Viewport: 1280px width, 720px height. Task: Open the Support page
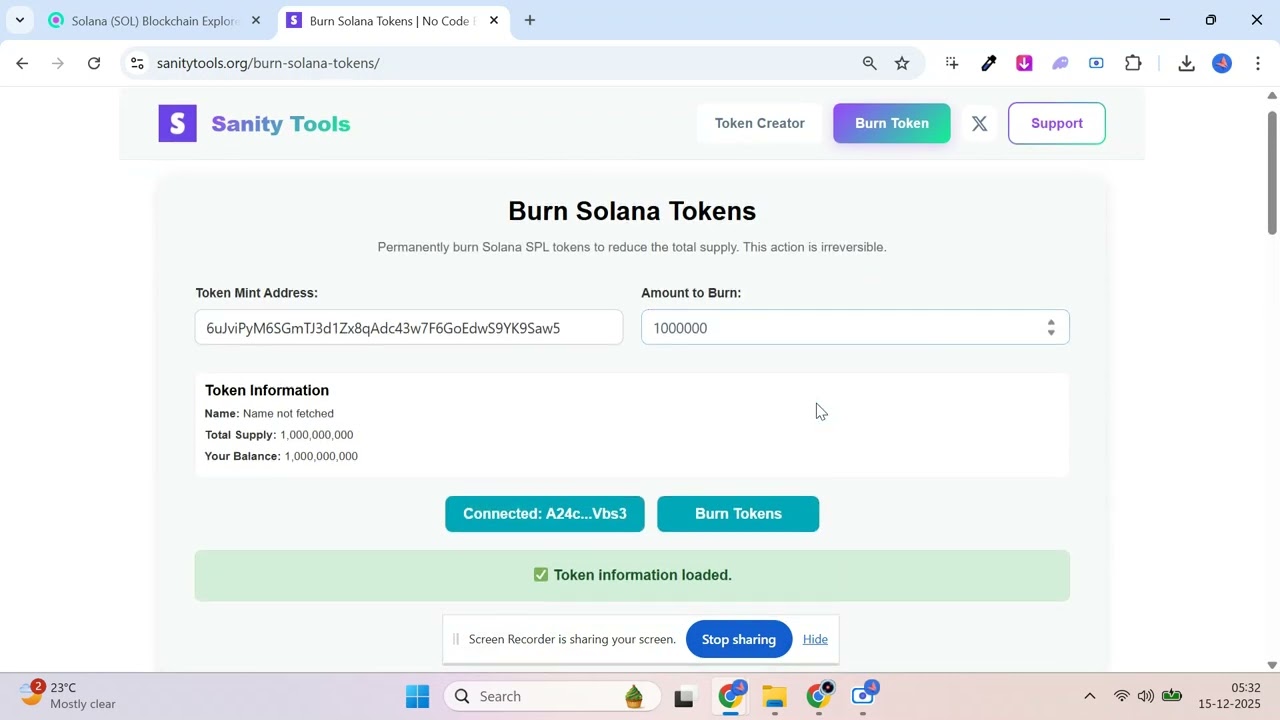tap(1057, 123)
